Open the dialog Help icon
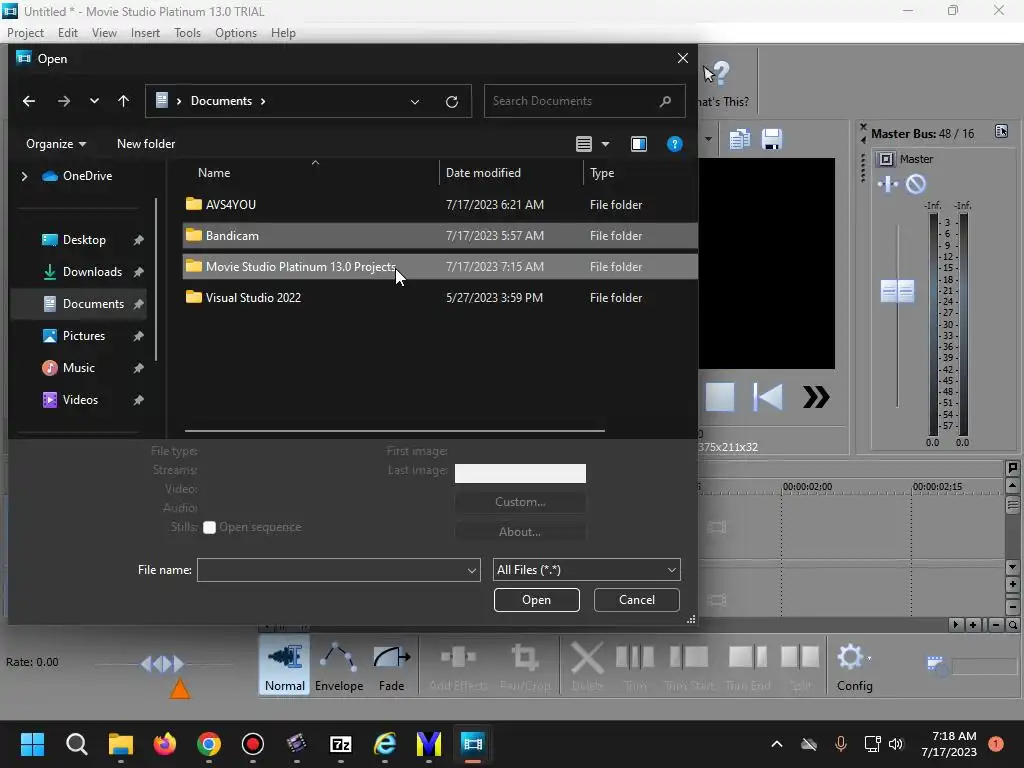The height and width of the screenshot is (768, 1024). (x=675, y=144)
